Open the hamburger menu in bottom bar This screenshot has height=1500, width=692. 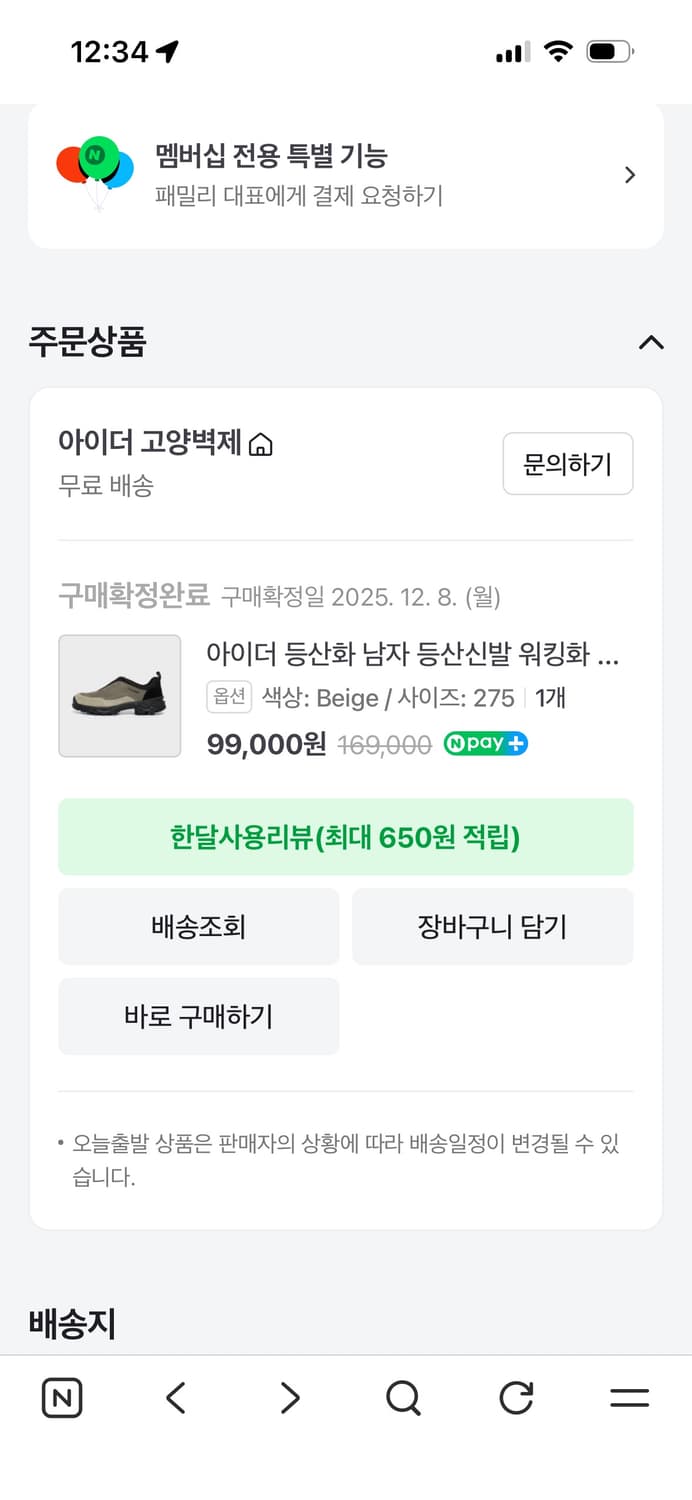click(631, 1399)
